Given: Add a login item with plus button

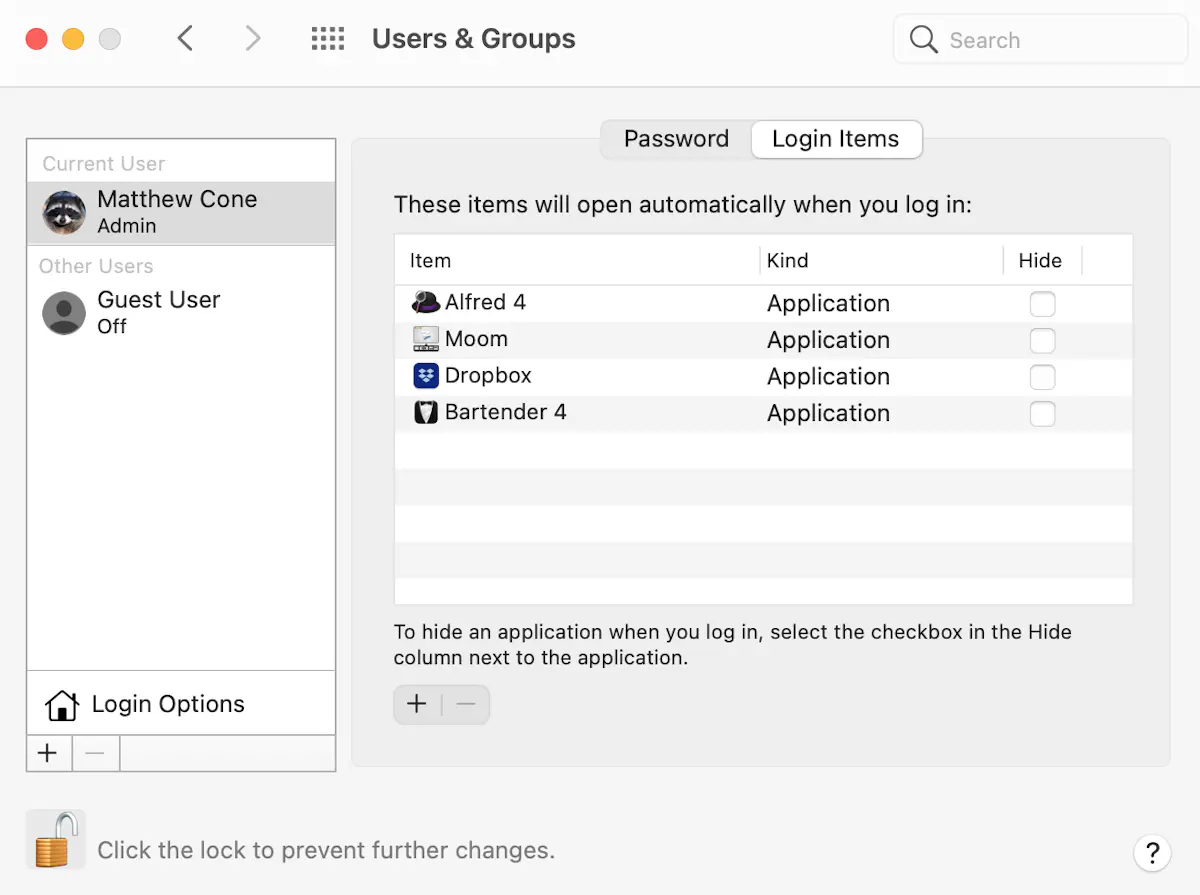Looking at the screenshot, I should pos(417,704).
